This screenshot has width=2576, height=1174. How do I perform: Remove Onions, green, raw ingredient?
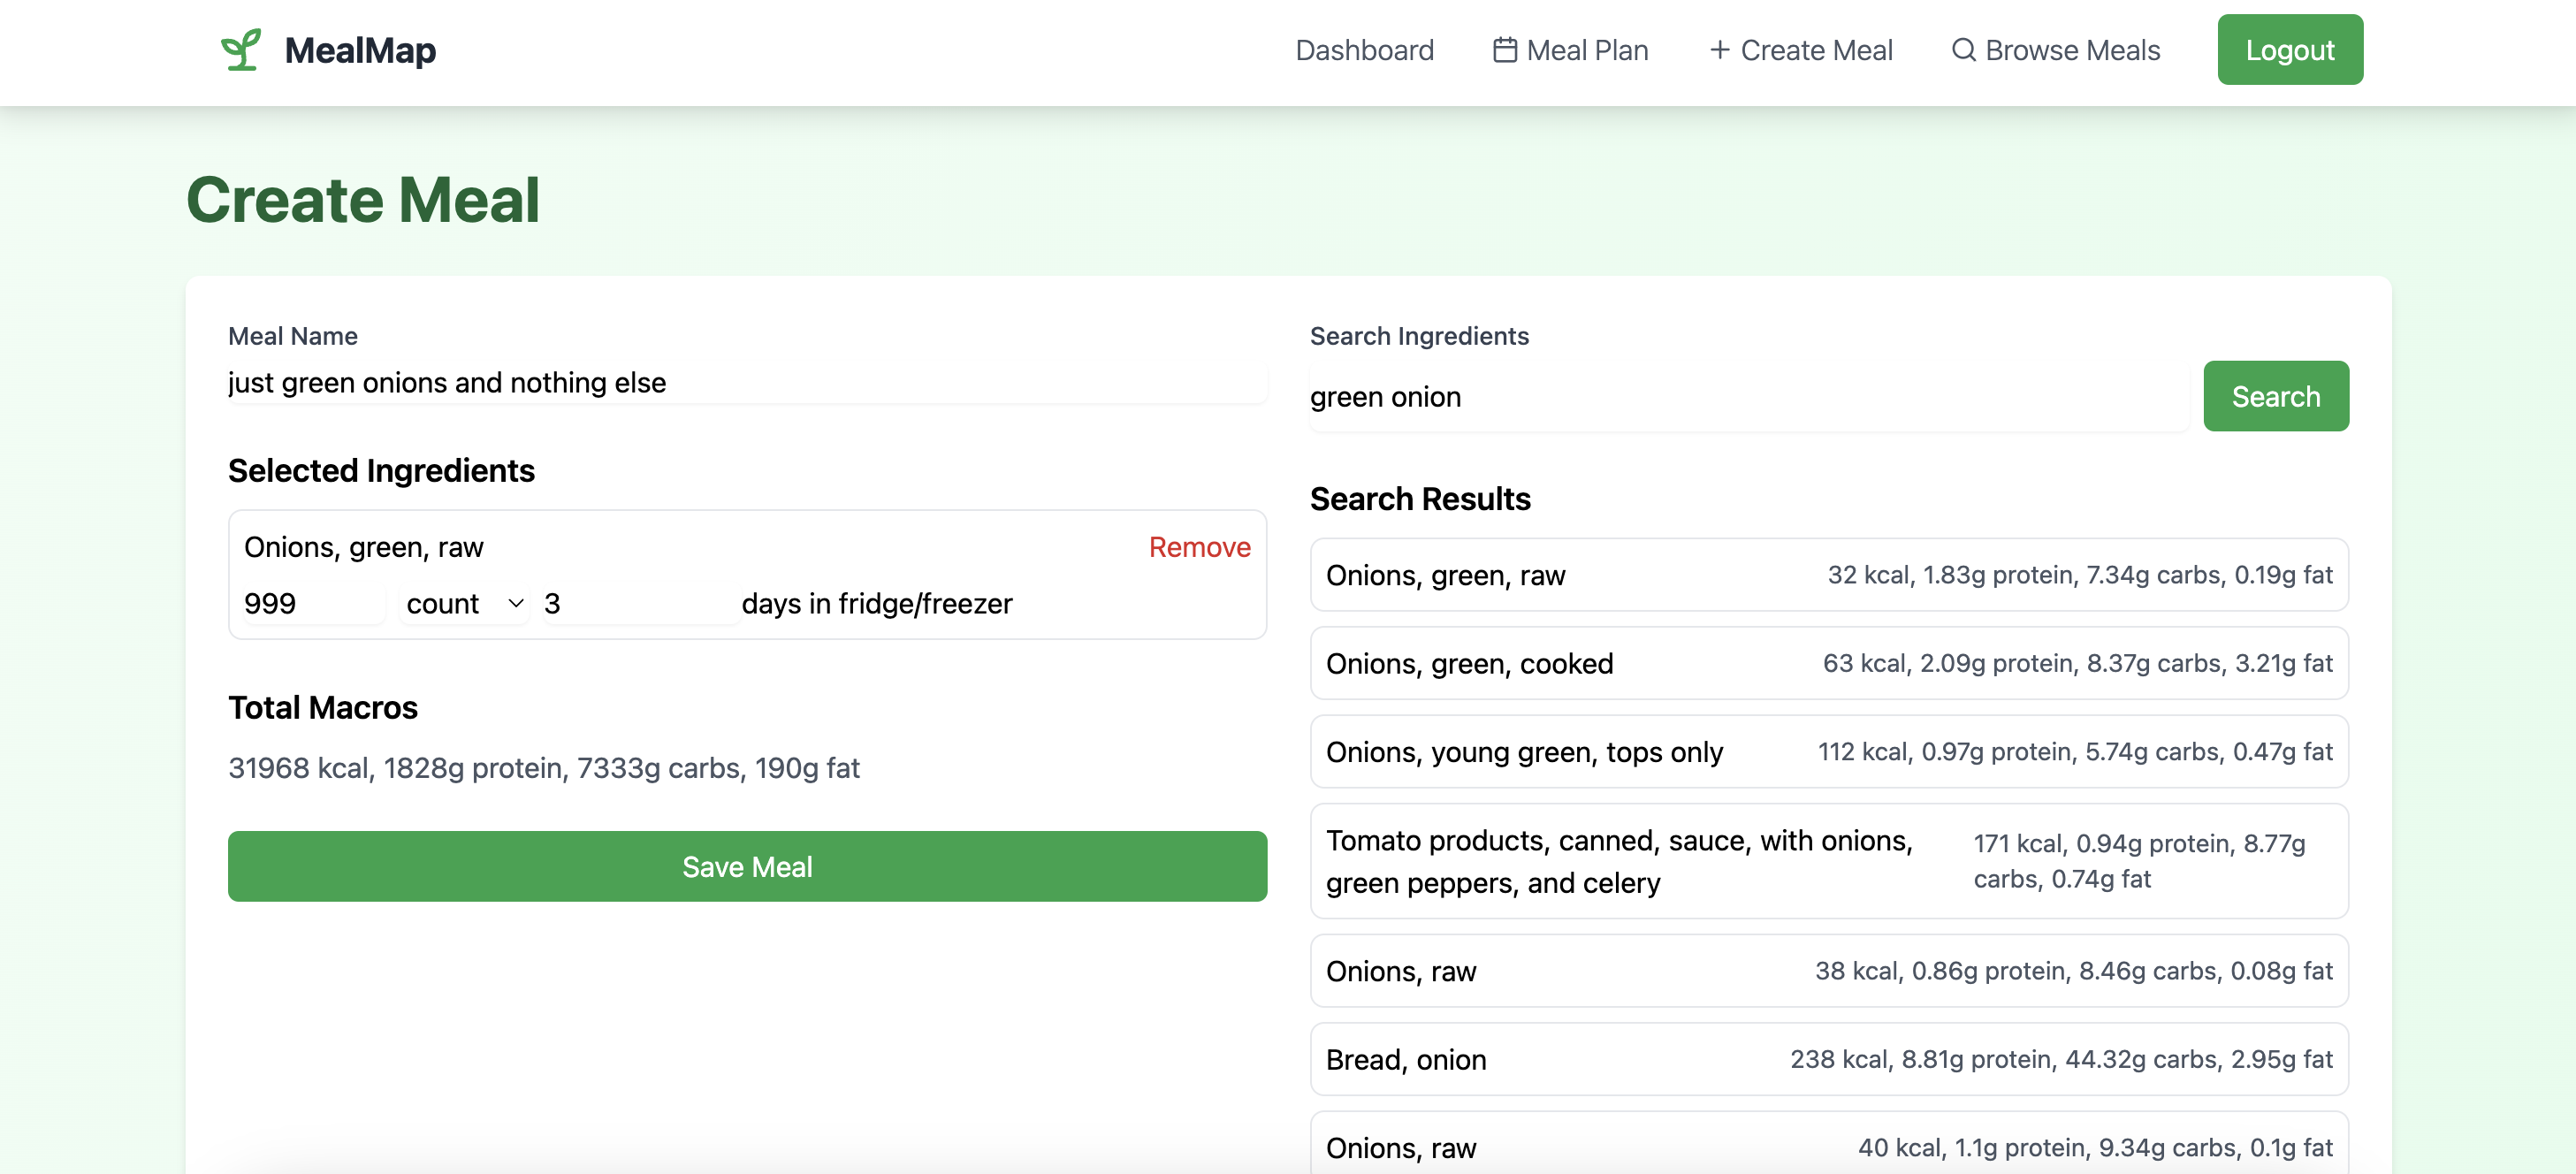[1199, 547]
